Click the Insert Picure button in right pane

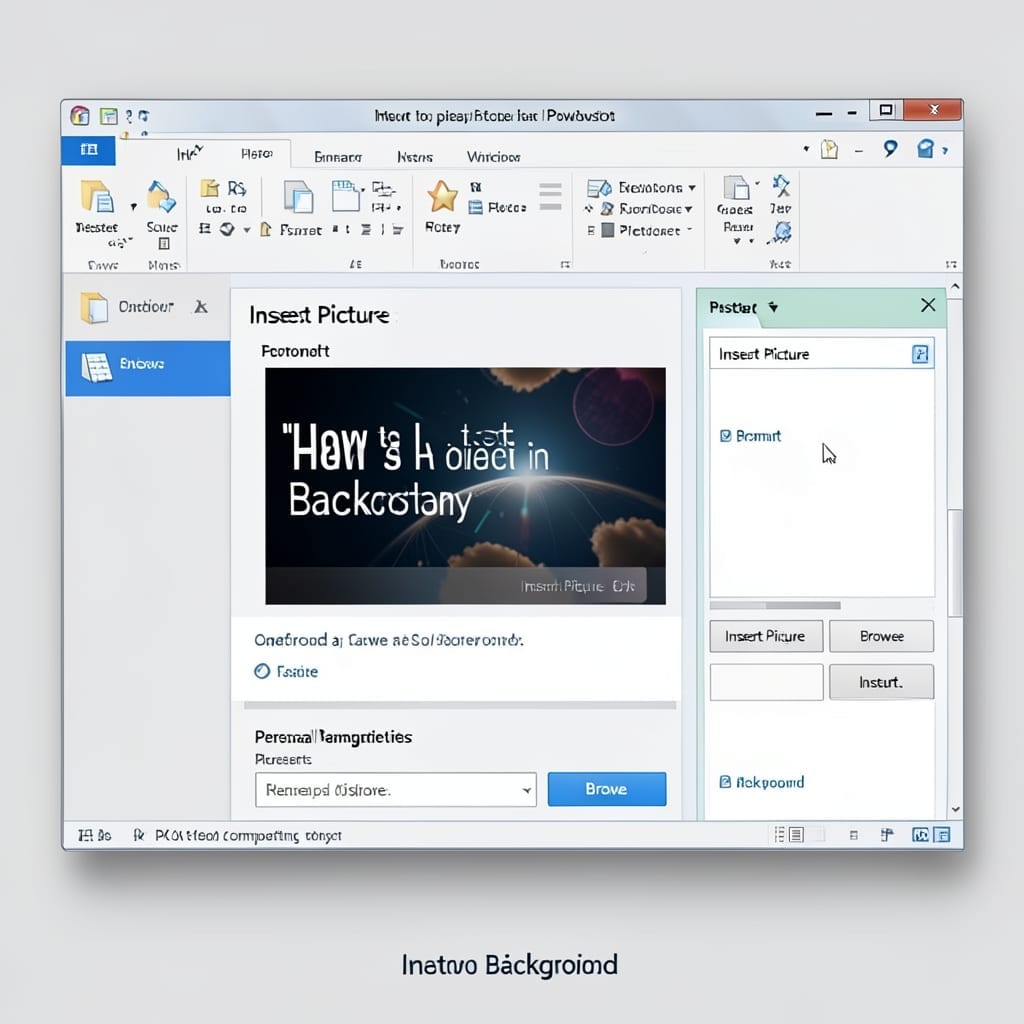click(766, 636)
